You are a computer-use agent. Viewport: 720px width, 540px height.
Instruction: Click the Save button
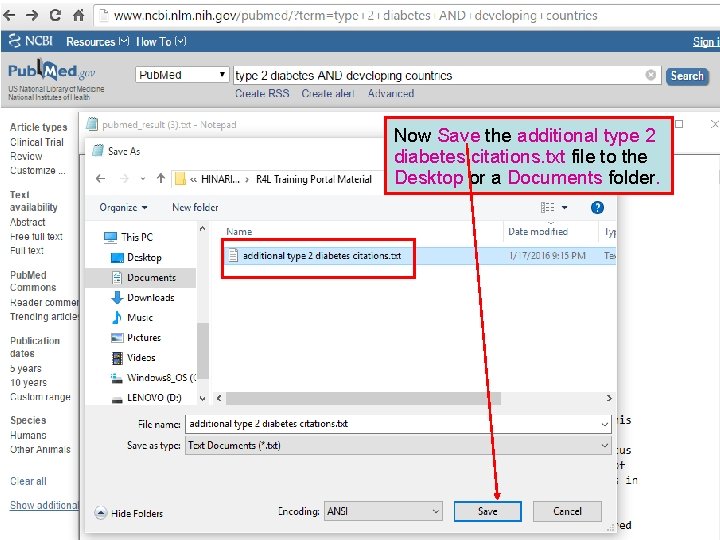[x=488, y=511]
